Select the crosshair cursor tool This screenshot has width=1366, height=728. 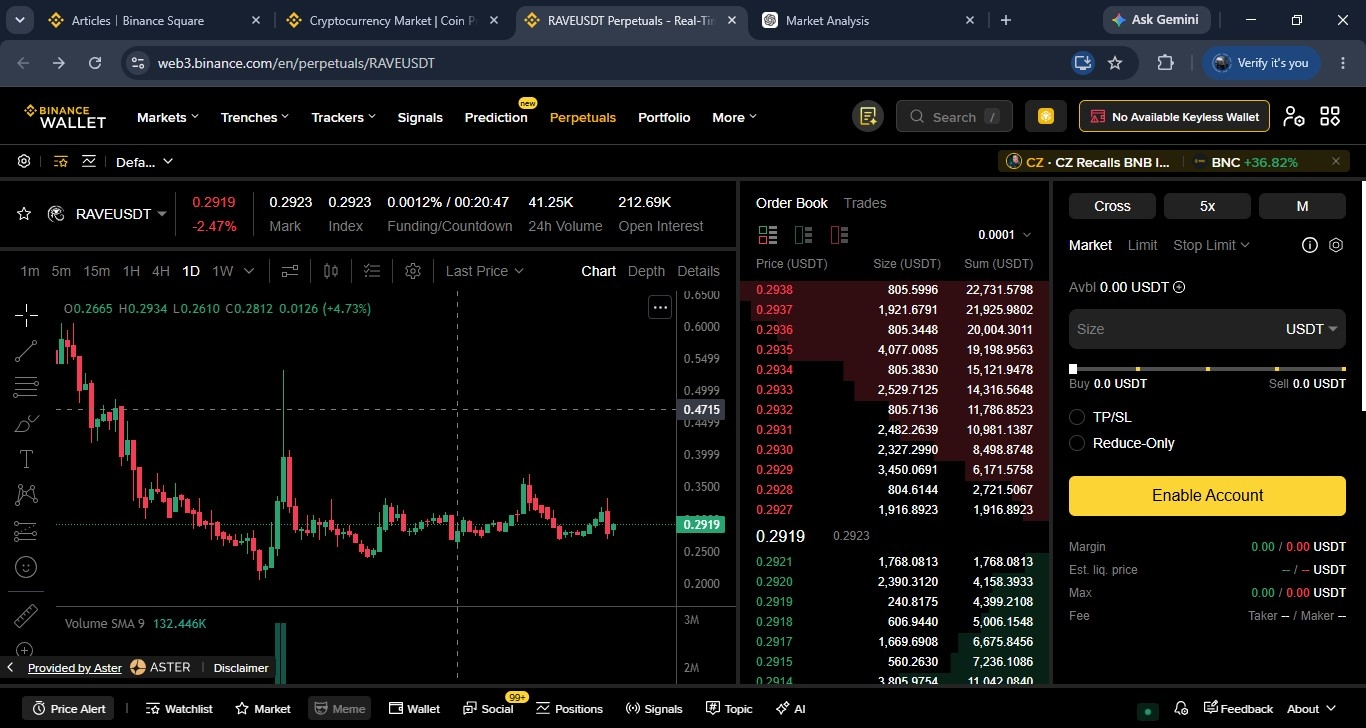(x=26, y=315)
